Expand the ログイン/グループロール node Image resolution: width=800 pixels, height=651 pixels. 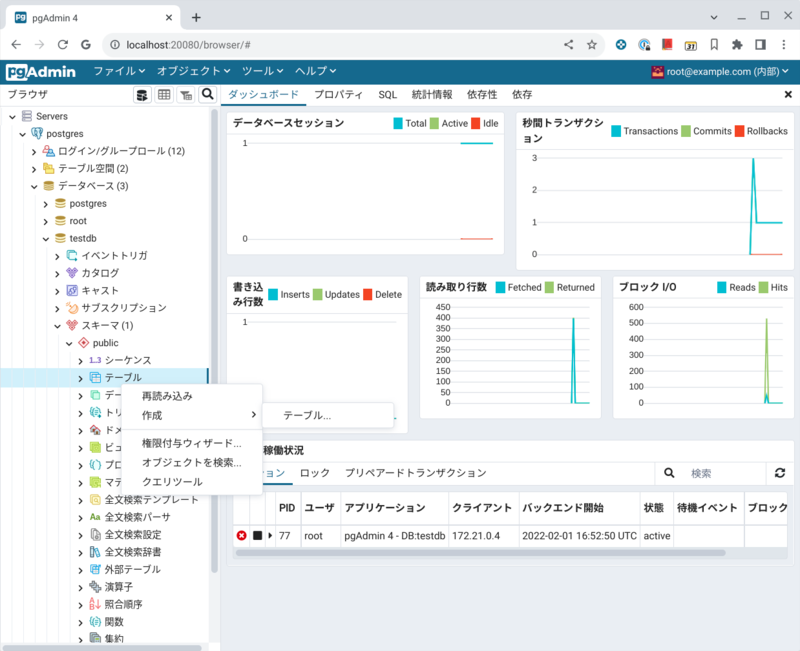pyautogui.click(x=33, y=151)
